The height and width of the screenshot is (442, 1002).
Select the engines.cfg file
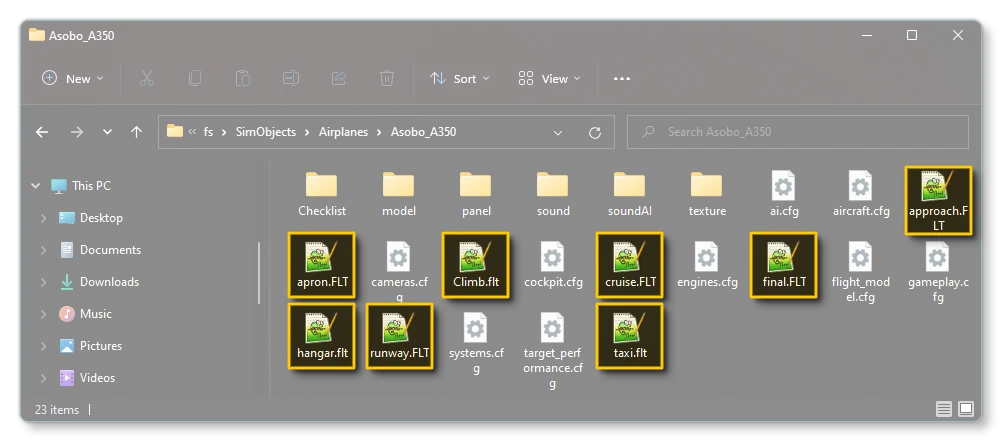[x=707, y=264]
